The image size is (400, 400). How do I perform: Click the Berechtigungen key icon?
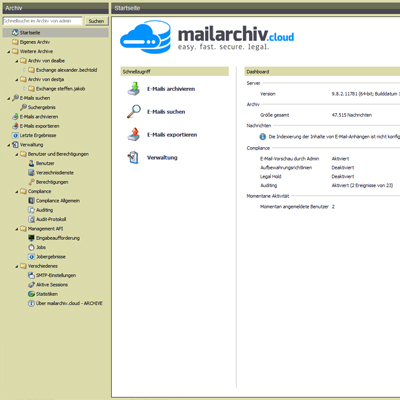pyautogui.click(x=31, y=182)
